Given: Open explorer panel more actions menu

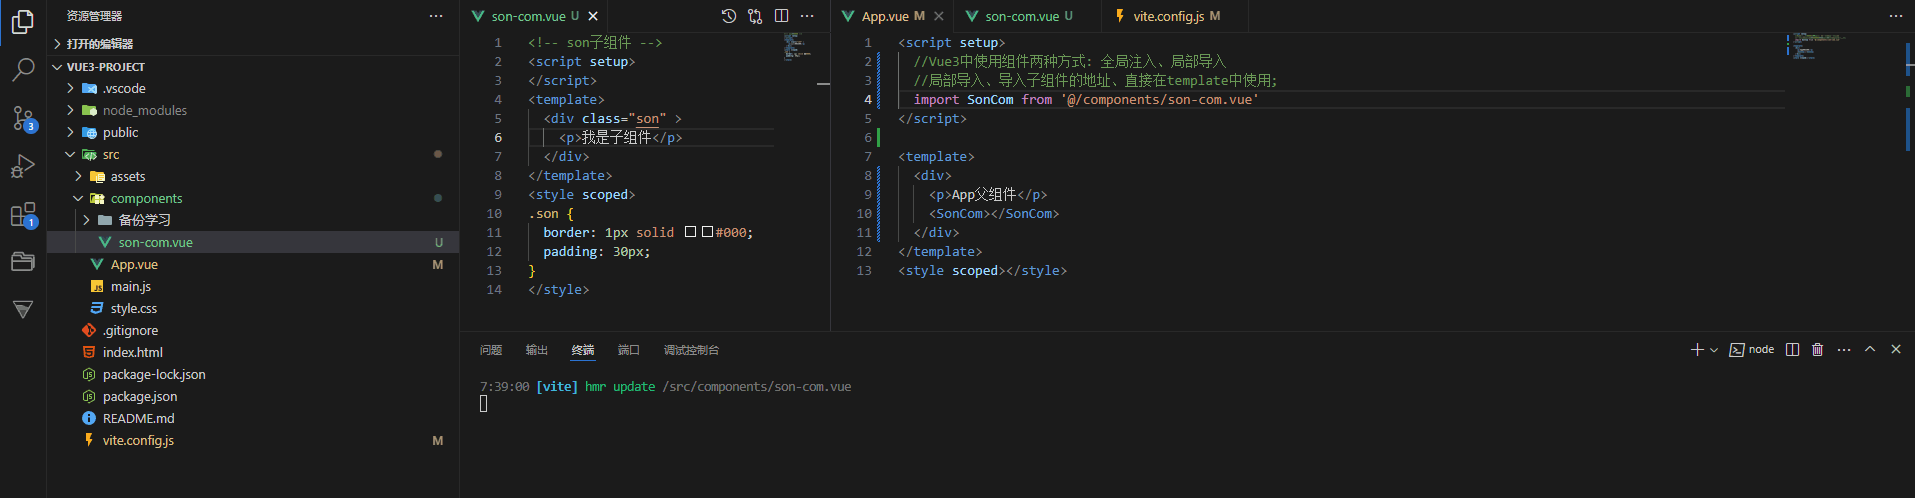Looking at the screenshot, I should pos(436,16).
